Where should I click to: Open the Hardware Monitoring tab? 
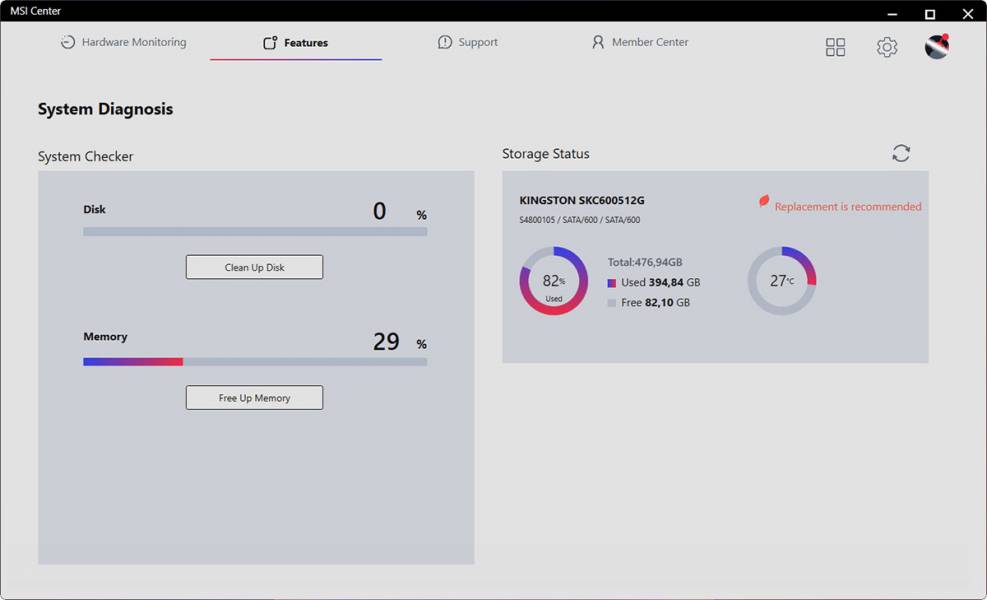[123, 43]
